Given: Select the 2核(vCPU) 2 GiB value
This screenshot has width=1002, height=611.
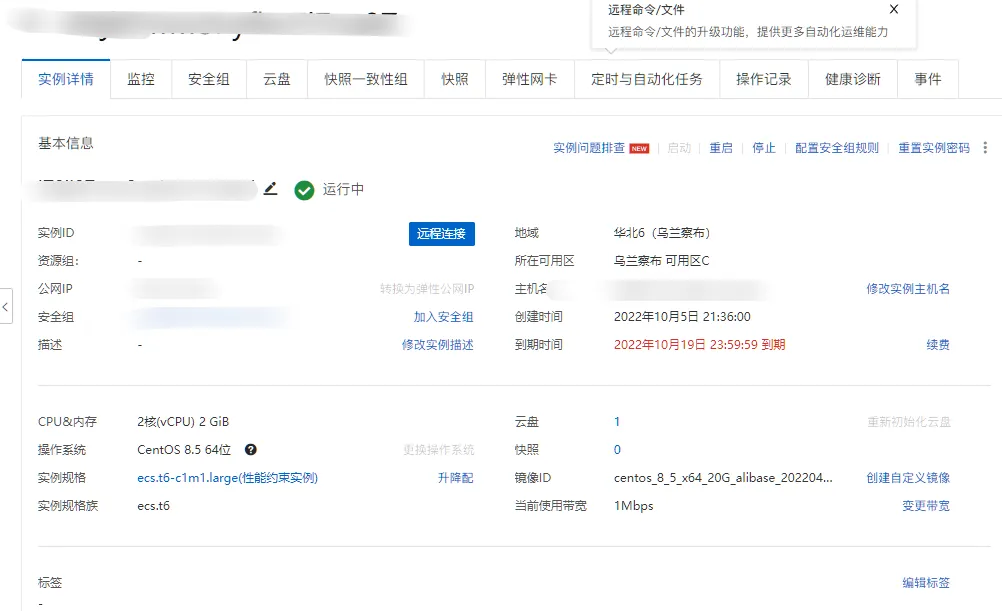Looking at the screenshot, I should tap(183, 421).
